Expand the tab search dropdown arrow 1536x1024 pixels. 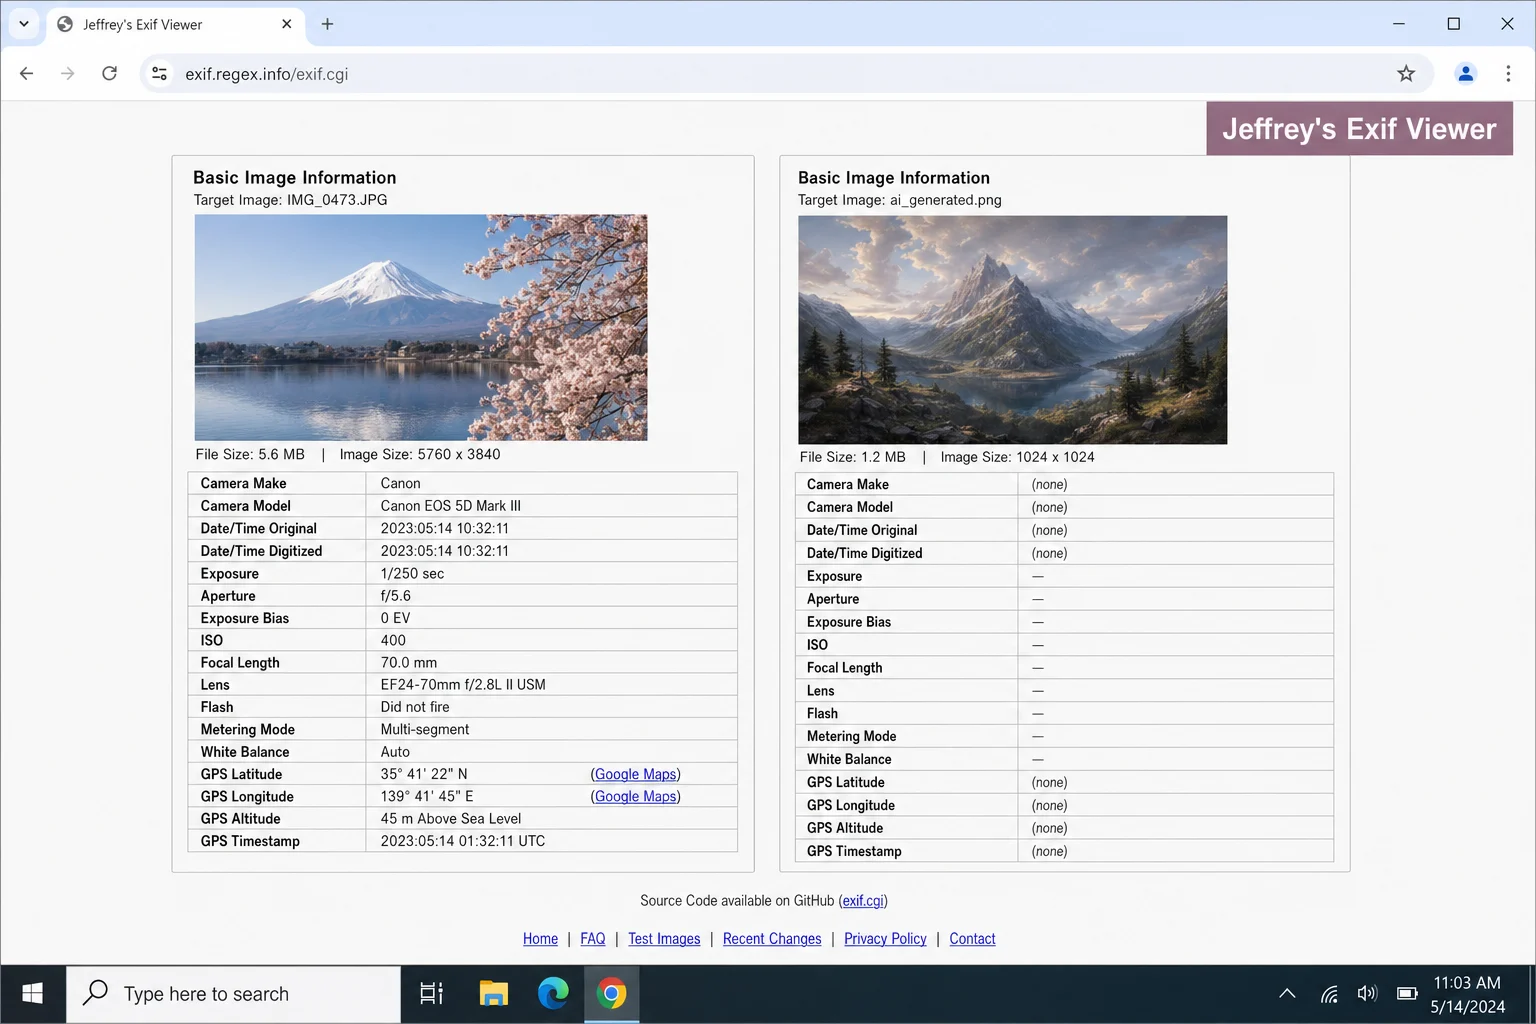point(24,24)
